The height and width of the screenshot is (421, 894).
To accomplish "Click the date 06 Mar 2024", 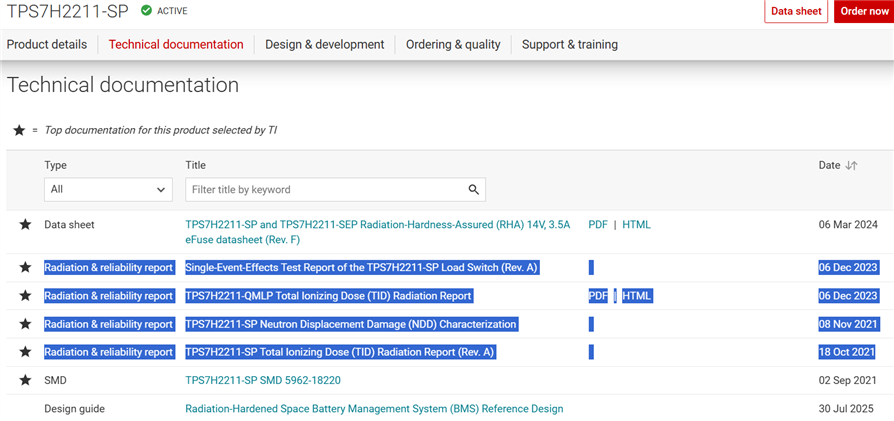I will 848,225.
